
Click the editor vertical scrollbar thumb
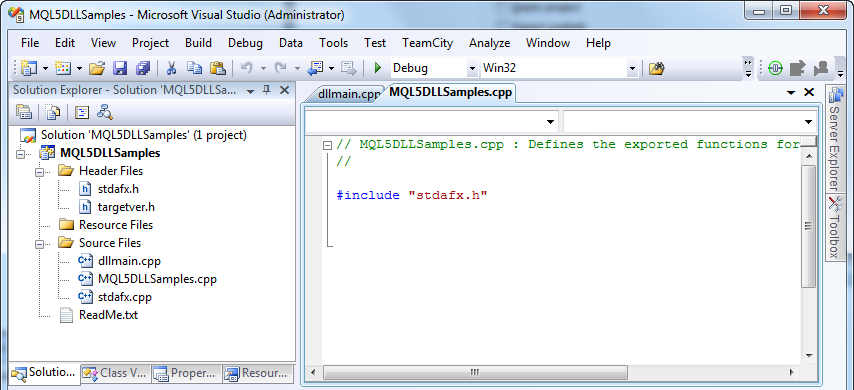point(808,226)
